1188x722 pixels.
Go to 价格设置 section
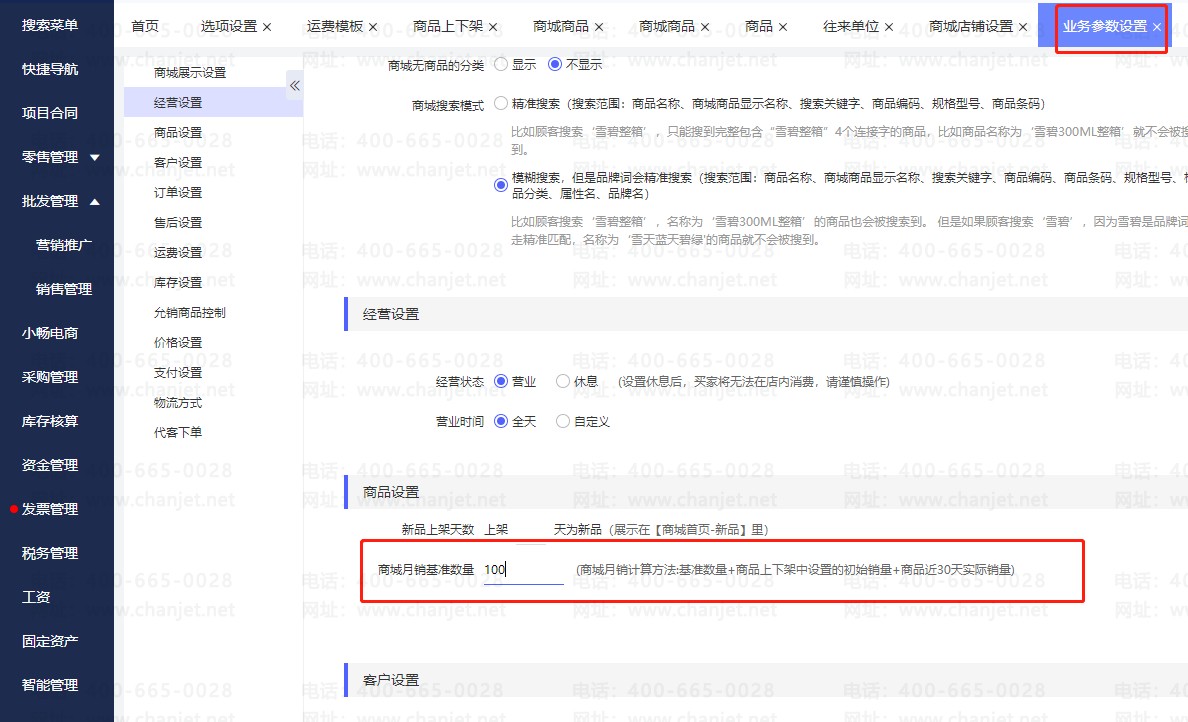(x=178, y=342)
